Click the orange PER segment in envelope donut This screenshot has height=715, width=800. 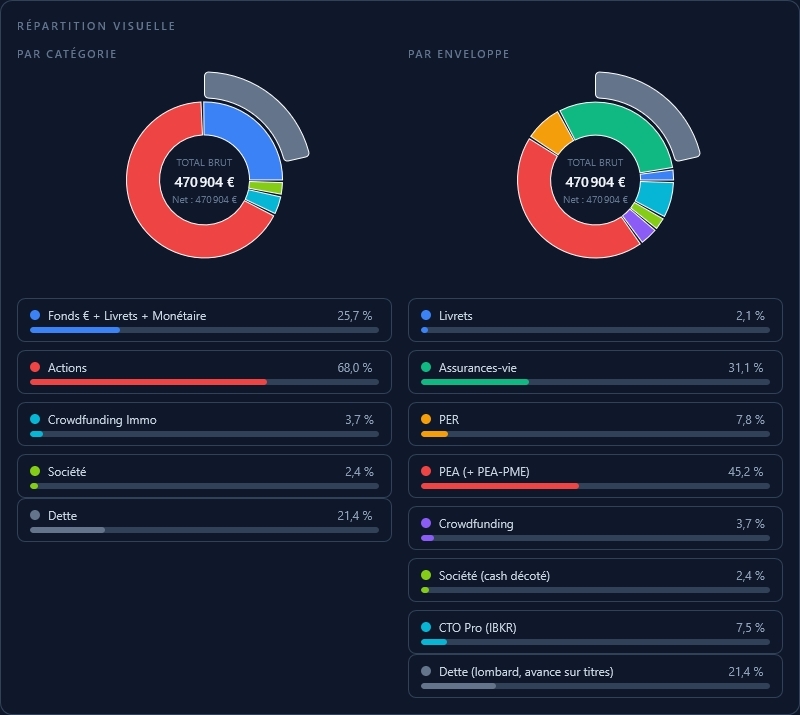tap(552, 133)
